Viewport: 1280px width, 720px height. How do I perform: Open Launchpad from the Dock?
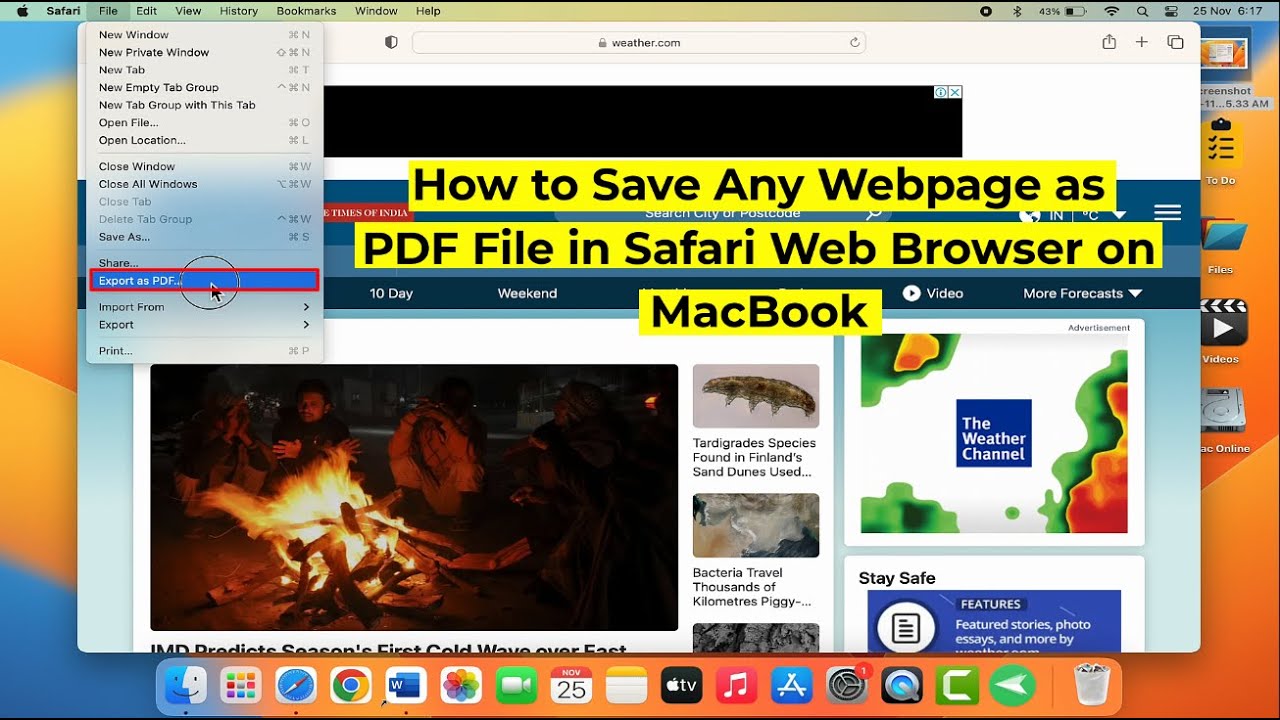[x=241, y=686]
